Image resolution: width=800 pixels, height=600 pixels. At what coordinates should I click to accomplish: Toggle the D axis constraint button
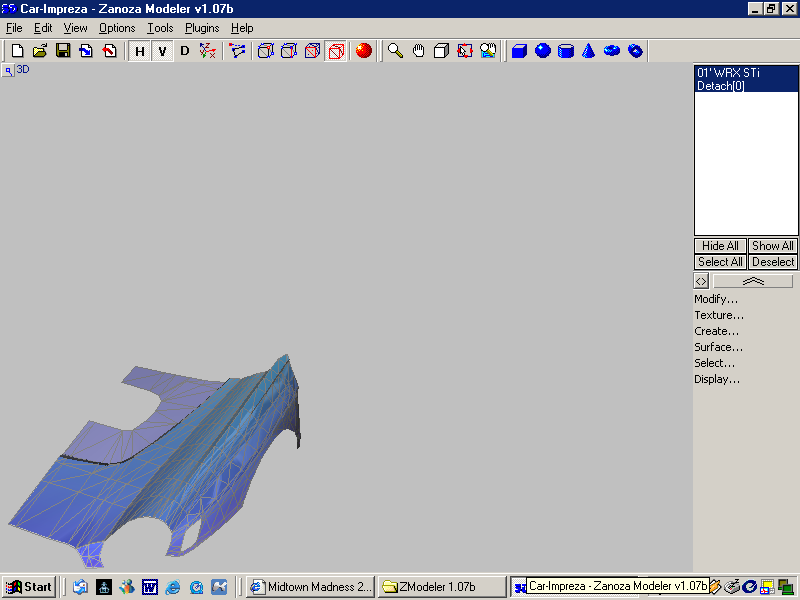(x=184, y=51)
